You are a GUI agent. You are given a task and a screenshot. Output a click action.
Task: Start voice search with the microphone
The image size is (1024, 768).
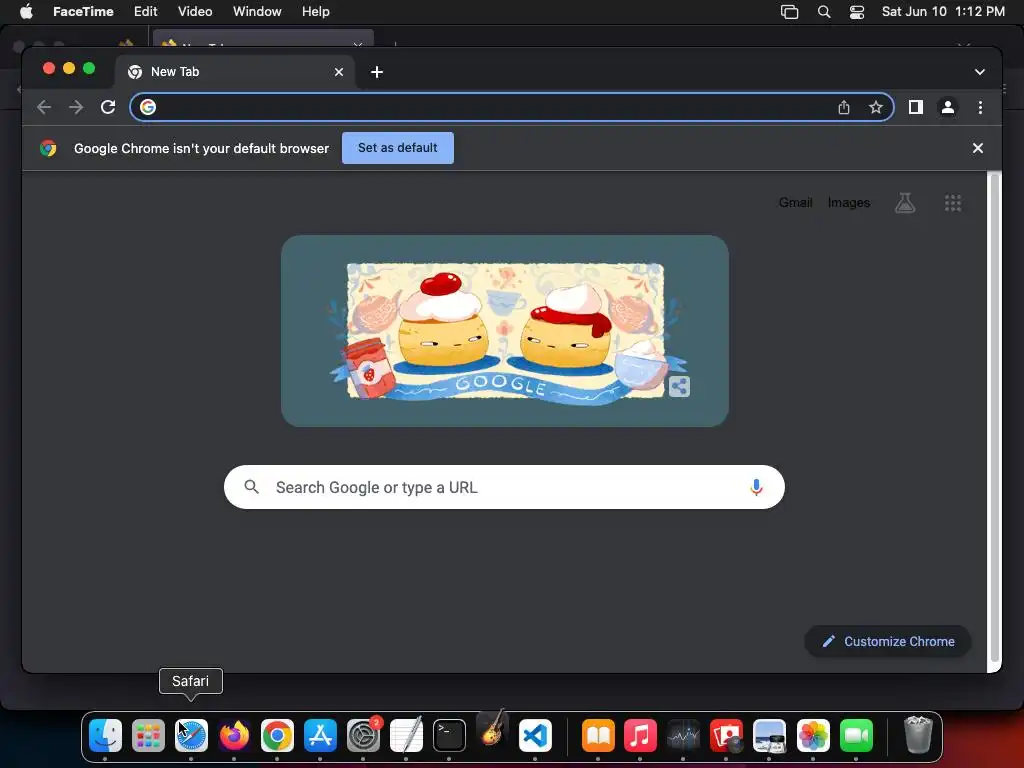coord(756,487)
